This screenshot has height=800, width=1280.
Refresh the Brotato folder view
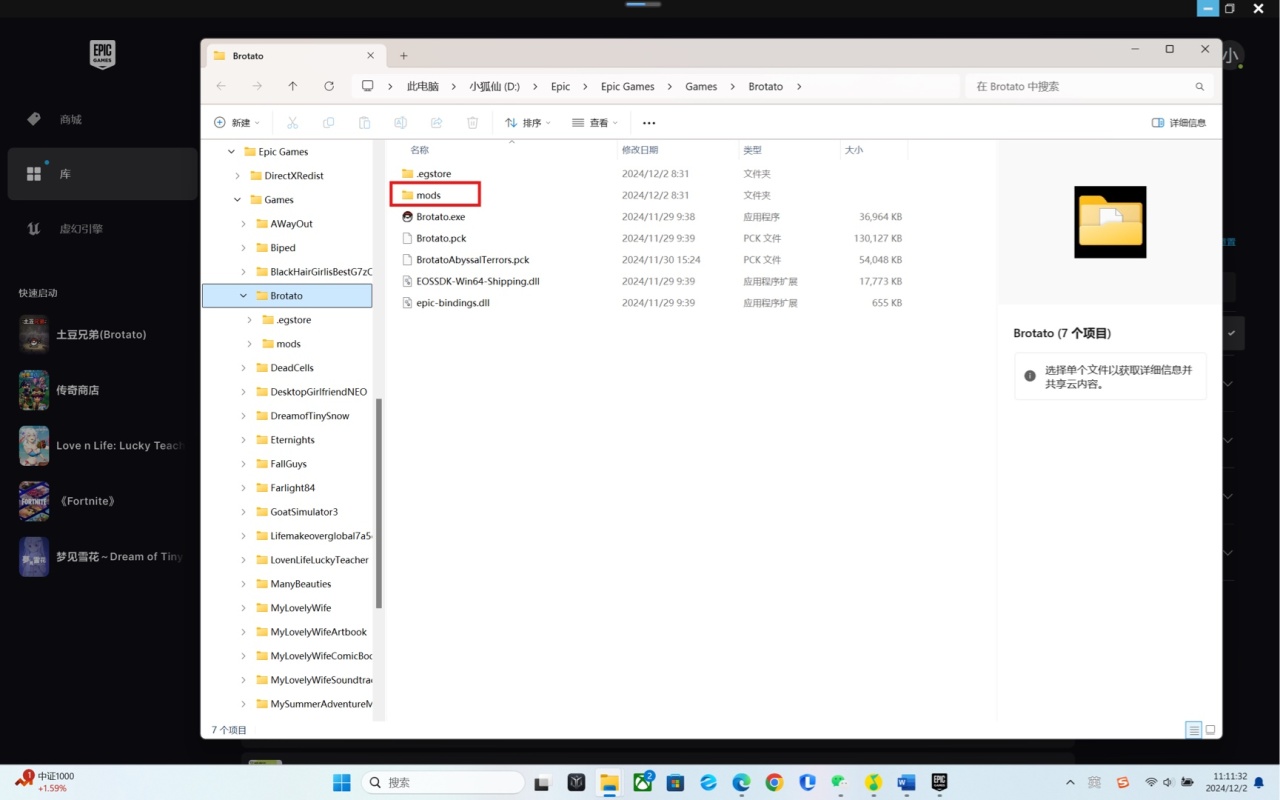(x=329, y=86)
